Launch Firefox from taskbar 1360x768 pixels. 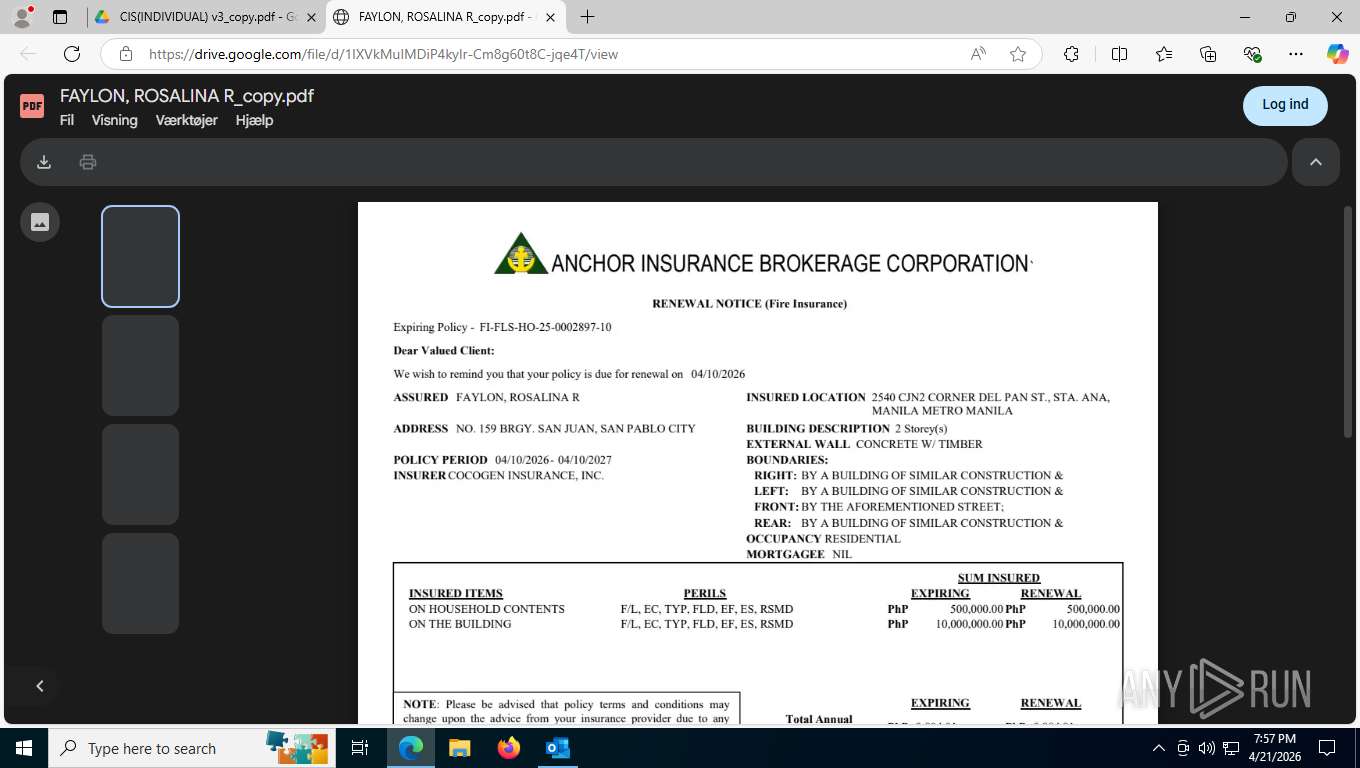[508, 748]
